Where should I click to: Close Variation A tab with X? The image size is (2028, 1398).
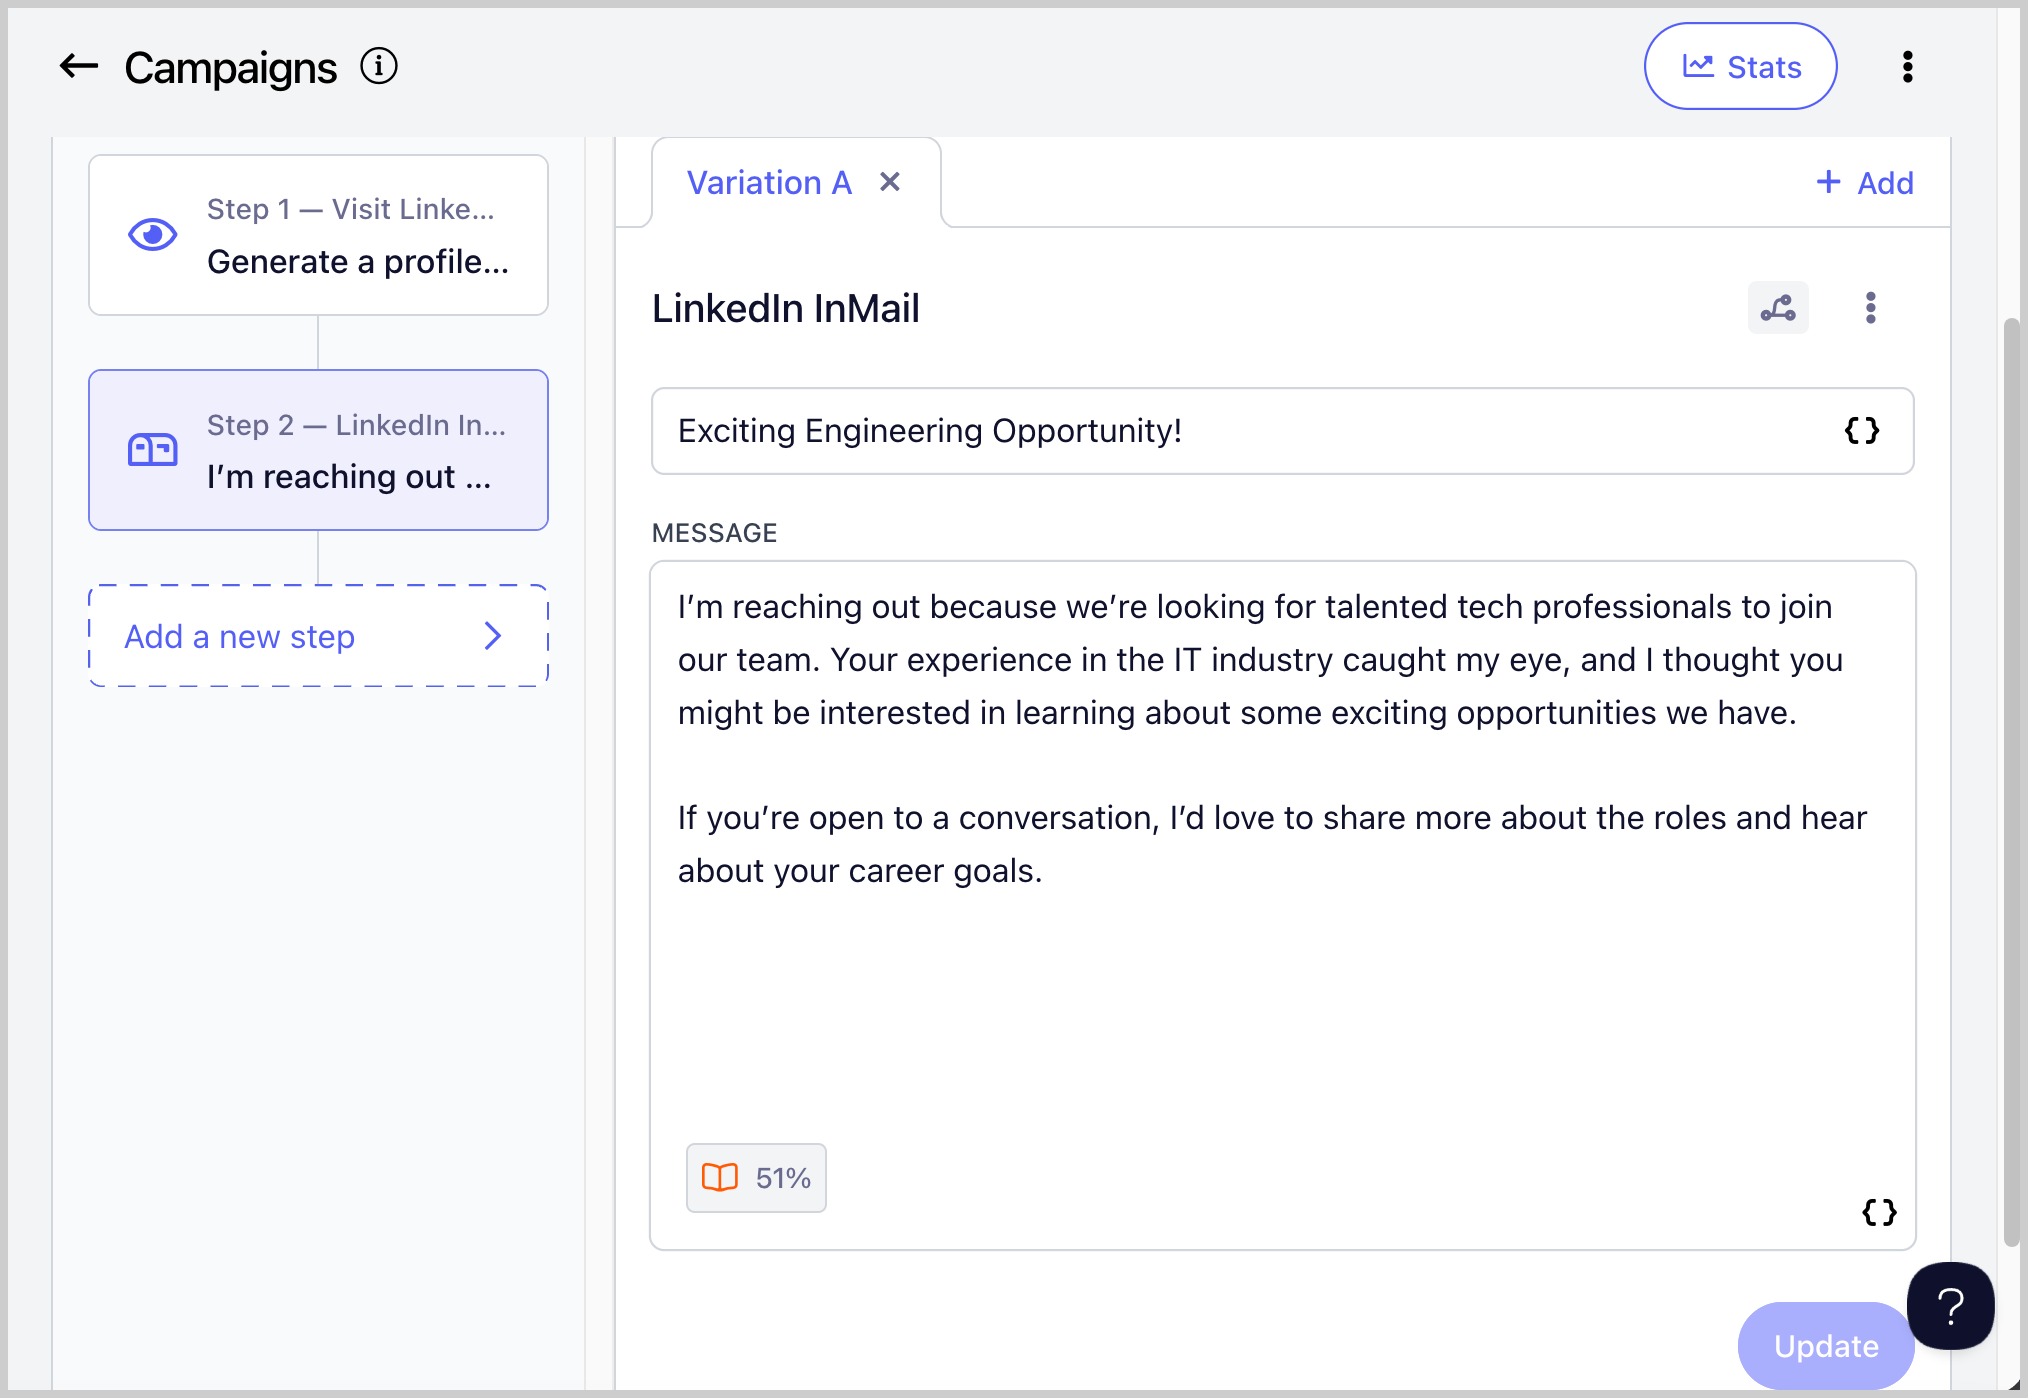(x=890, y=182)
